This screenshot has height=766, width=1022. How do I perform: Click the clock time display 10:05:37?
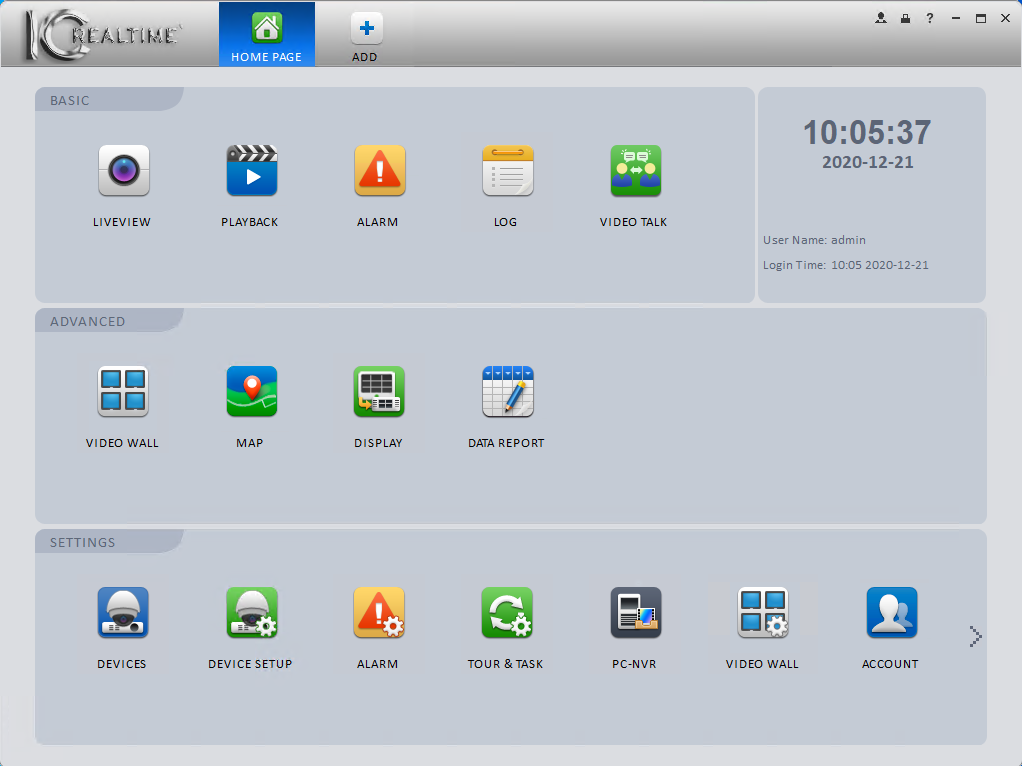coord(867,132)
